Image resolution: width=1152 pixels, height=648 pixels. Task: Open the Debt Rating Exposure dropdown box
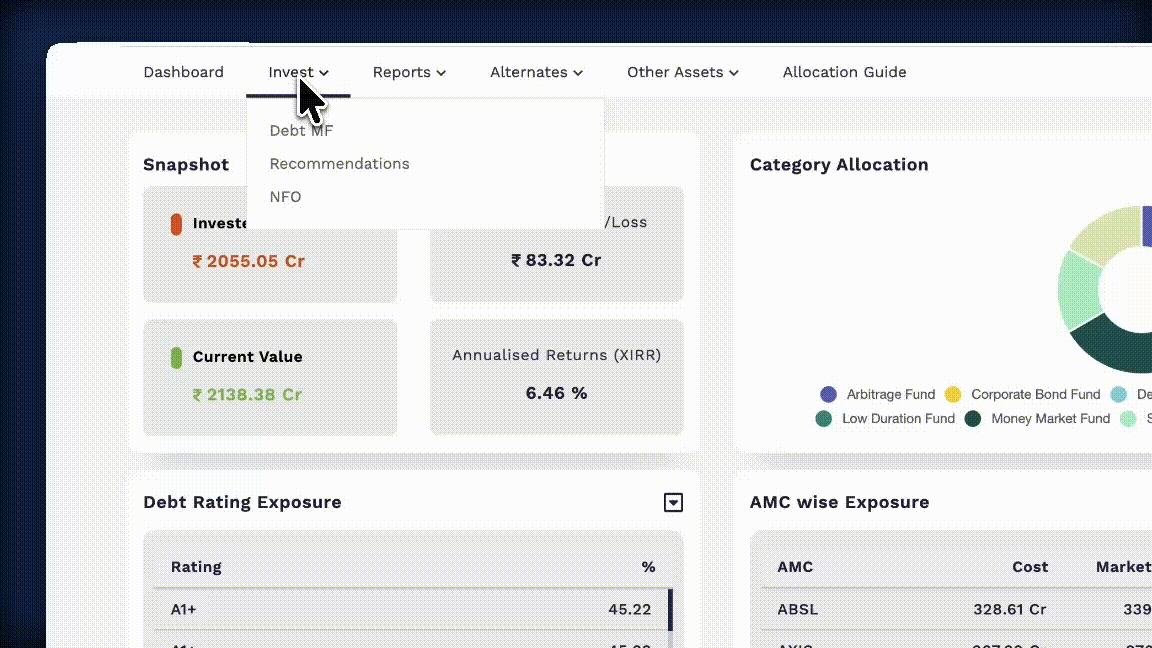pos(673,503)
